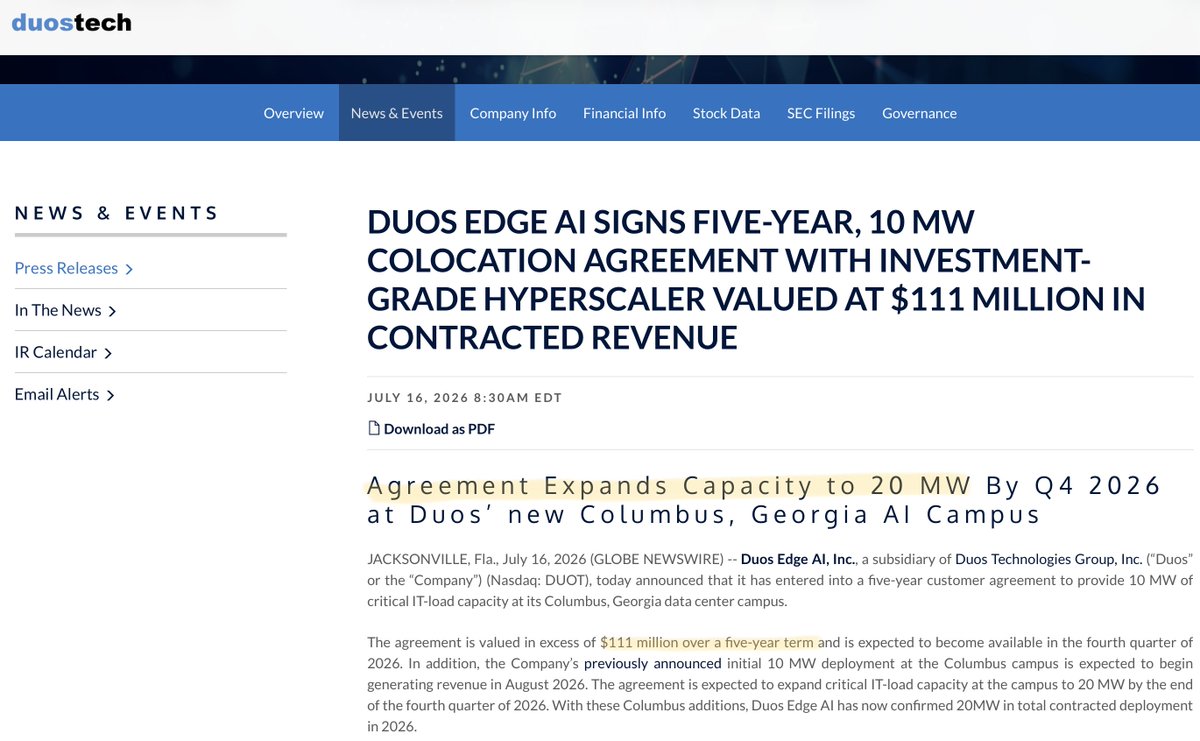The width and height of the screenshot is (1200, 741).
Task: Click the chevron next to Email Alerts
Action: 110,395
